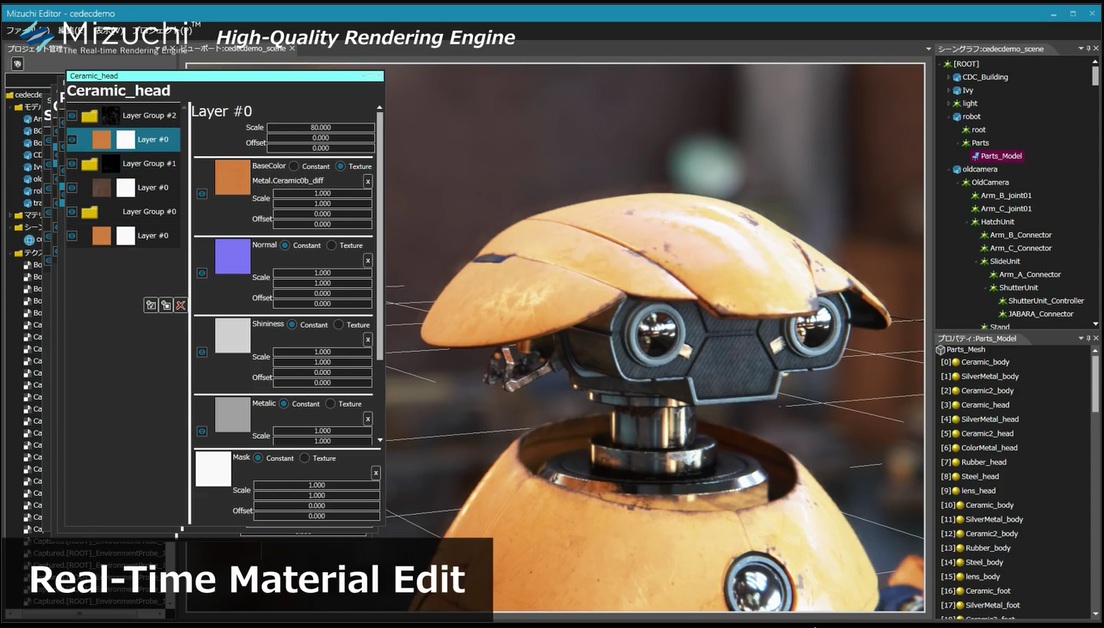Image resolution: width=1104 pixels, height=628 pixels.
Task: Click material sphere icon for Rubber_head [7]
Action: point(956,462)
